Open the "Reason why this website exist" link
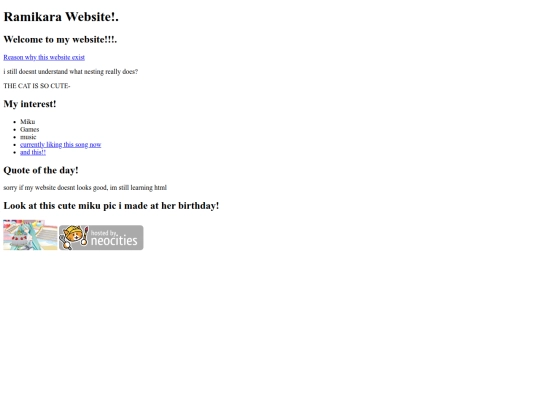The image size is (540, 405). coord(44,57)
